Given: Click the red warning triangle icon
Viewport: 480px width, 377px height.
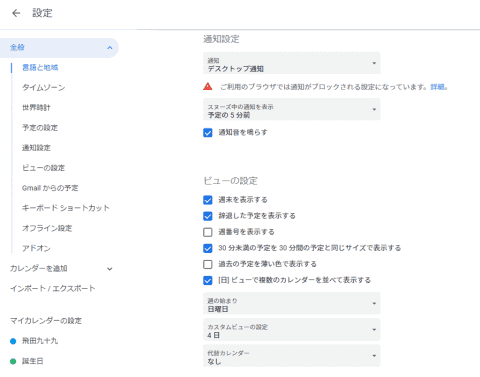Looking at the screenshot, I should click(x=208, y=87).
